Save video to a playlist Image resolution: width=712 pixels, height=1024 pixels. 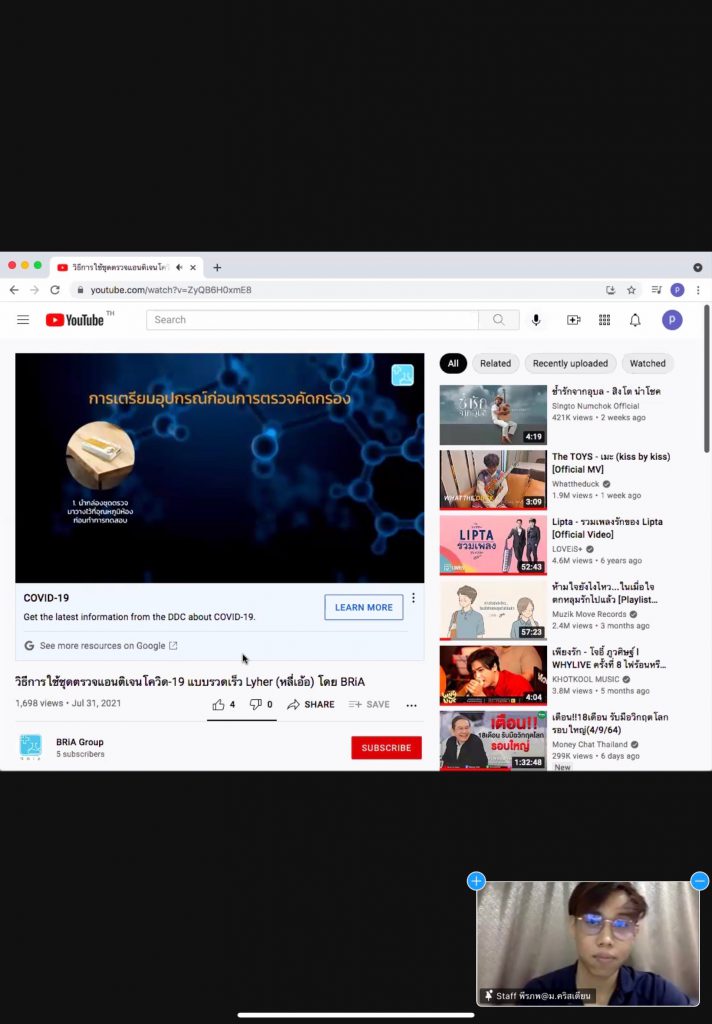point(369,704)
